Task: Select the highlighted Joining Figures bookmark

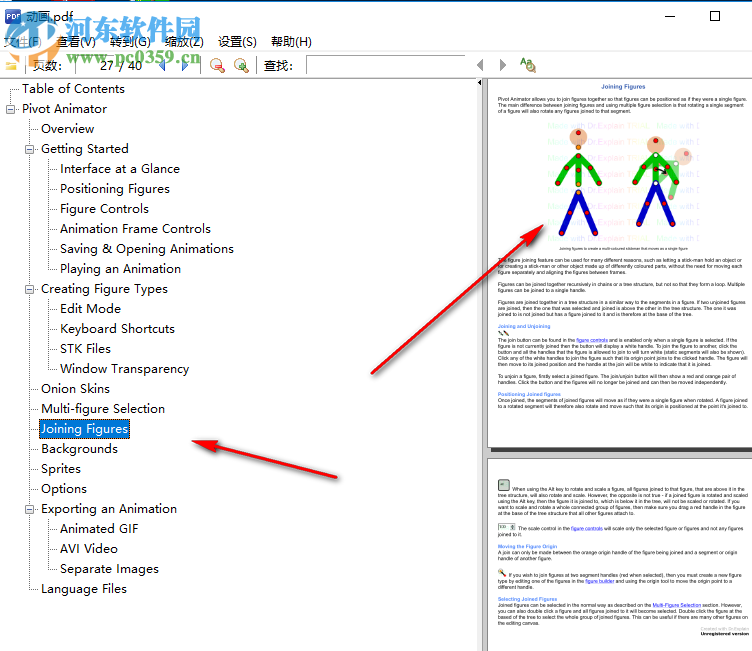Action: [84, 429]
